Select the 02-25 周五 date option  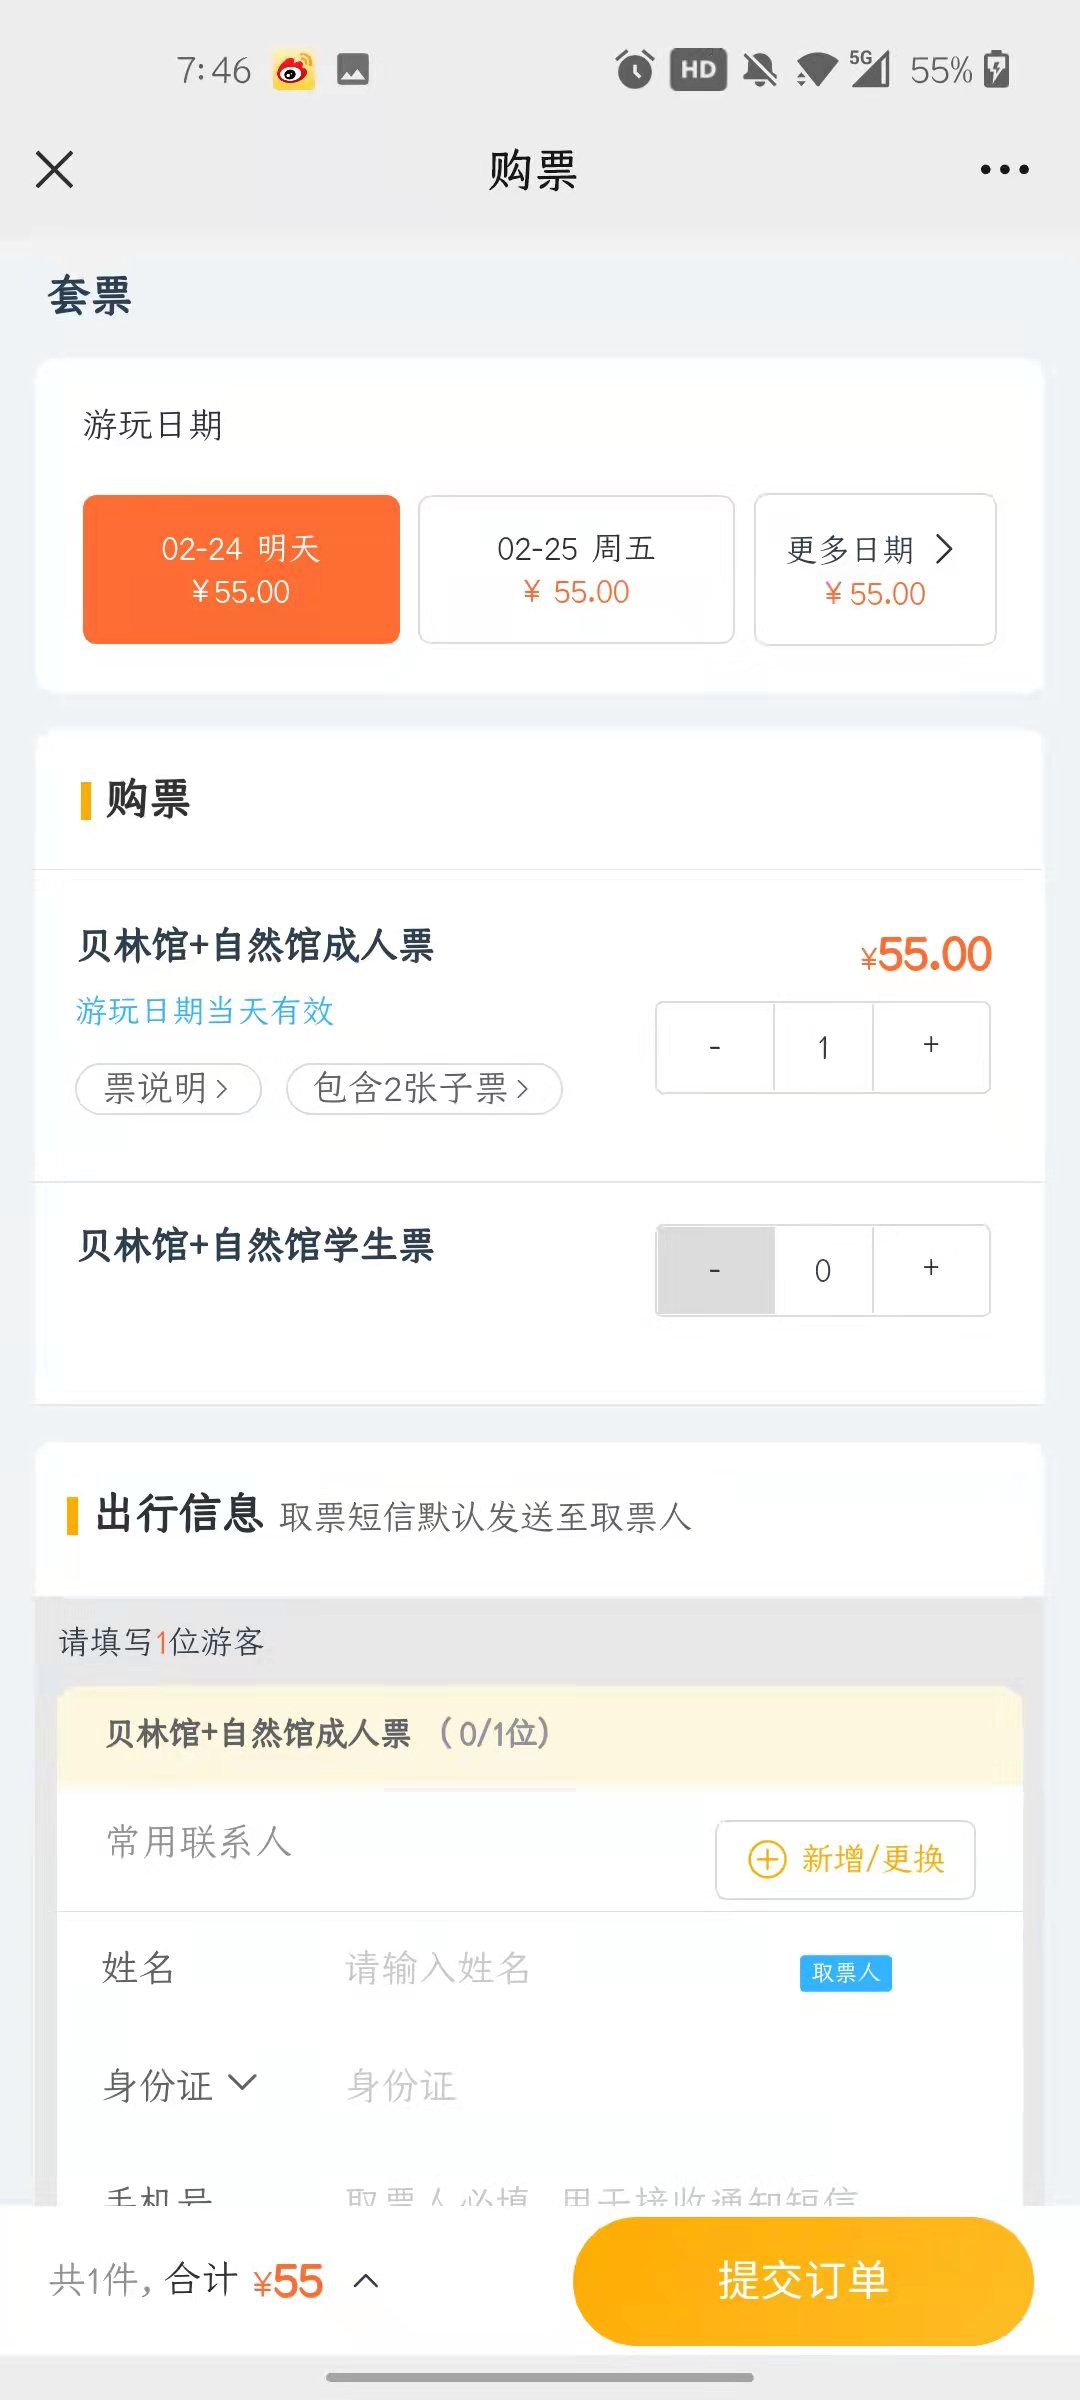[576, 569]
